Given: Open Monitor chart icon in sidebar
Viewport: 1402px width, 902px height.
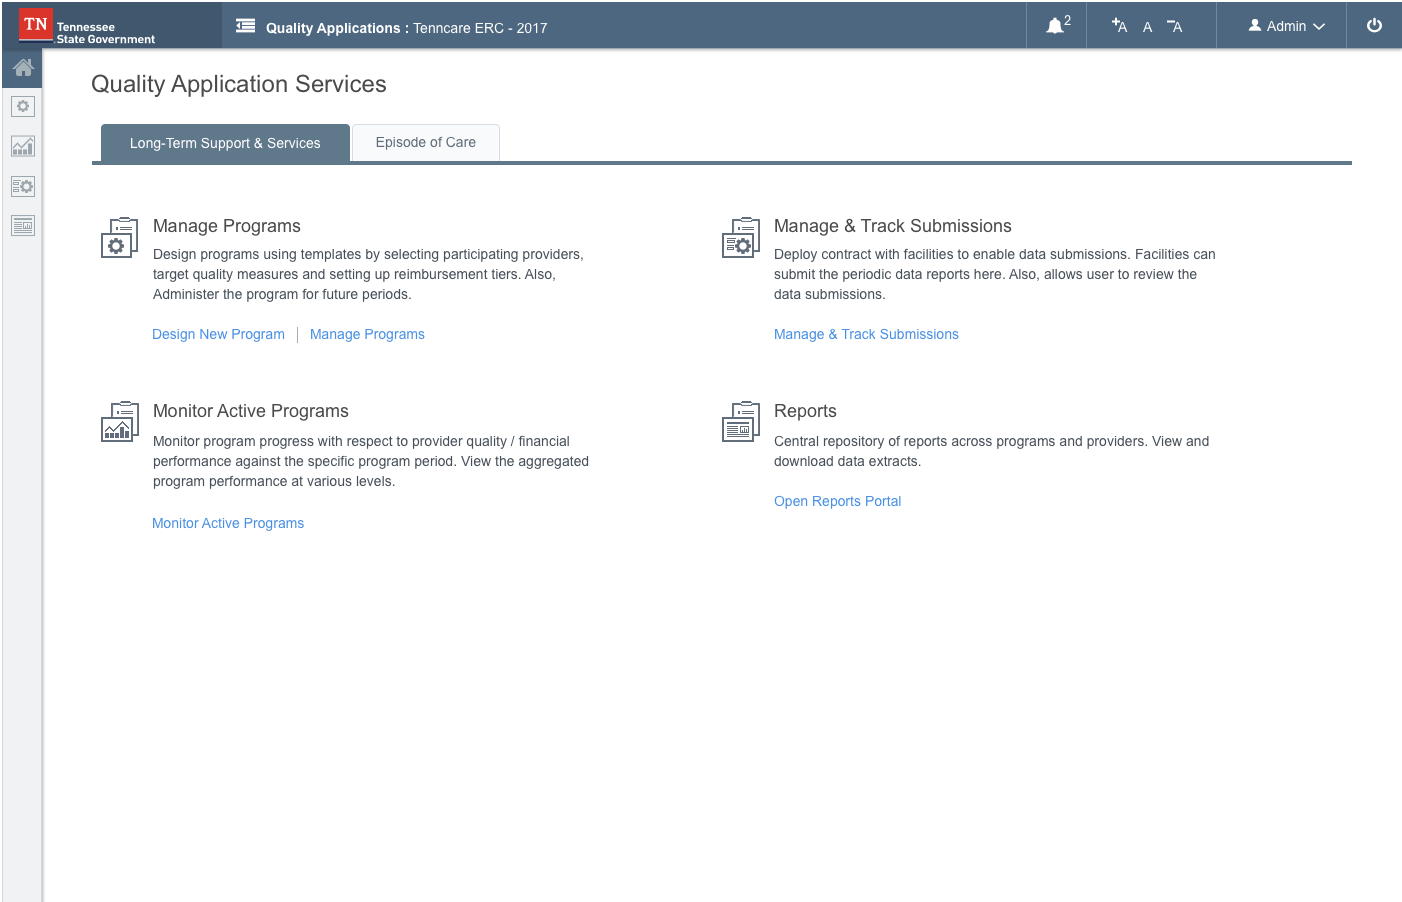Looking at the screenshot, I should (23, 146).
